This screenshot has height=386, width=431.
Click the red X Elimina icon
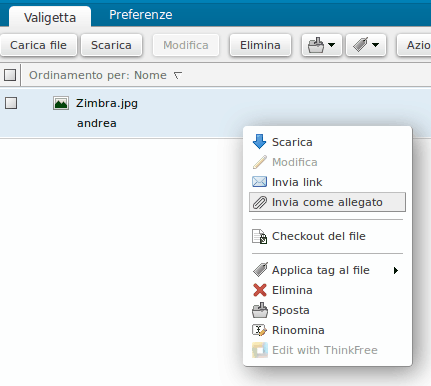click(260, 290)
